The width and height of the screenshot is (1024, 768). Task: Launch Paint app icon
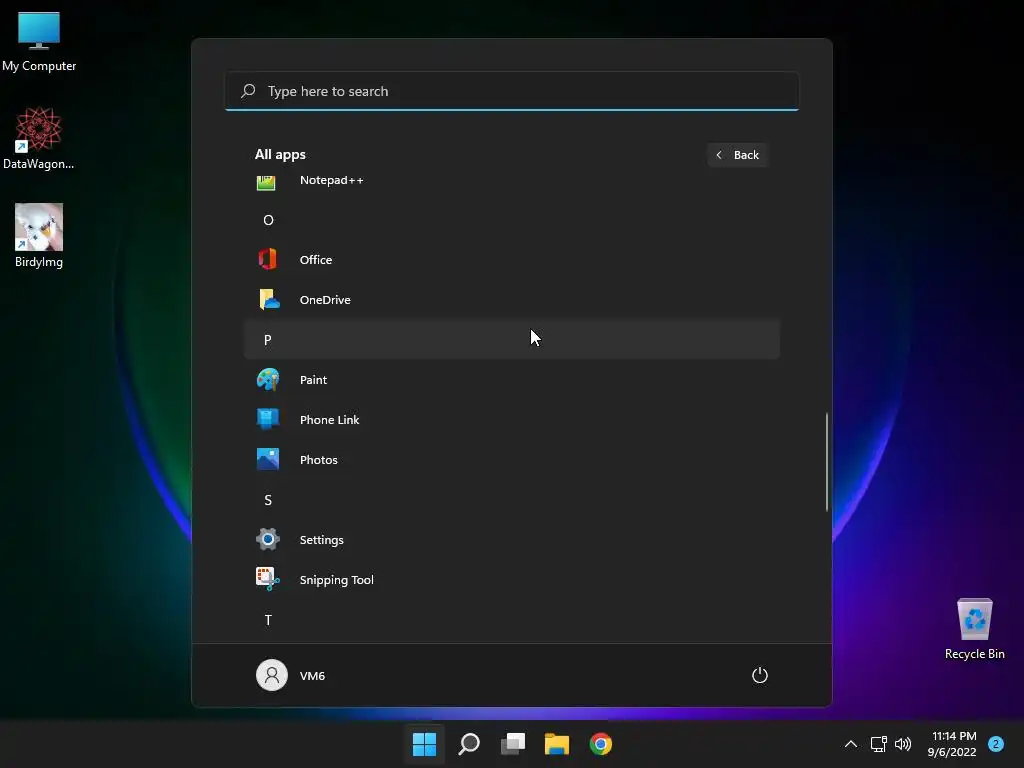point(268,379)
